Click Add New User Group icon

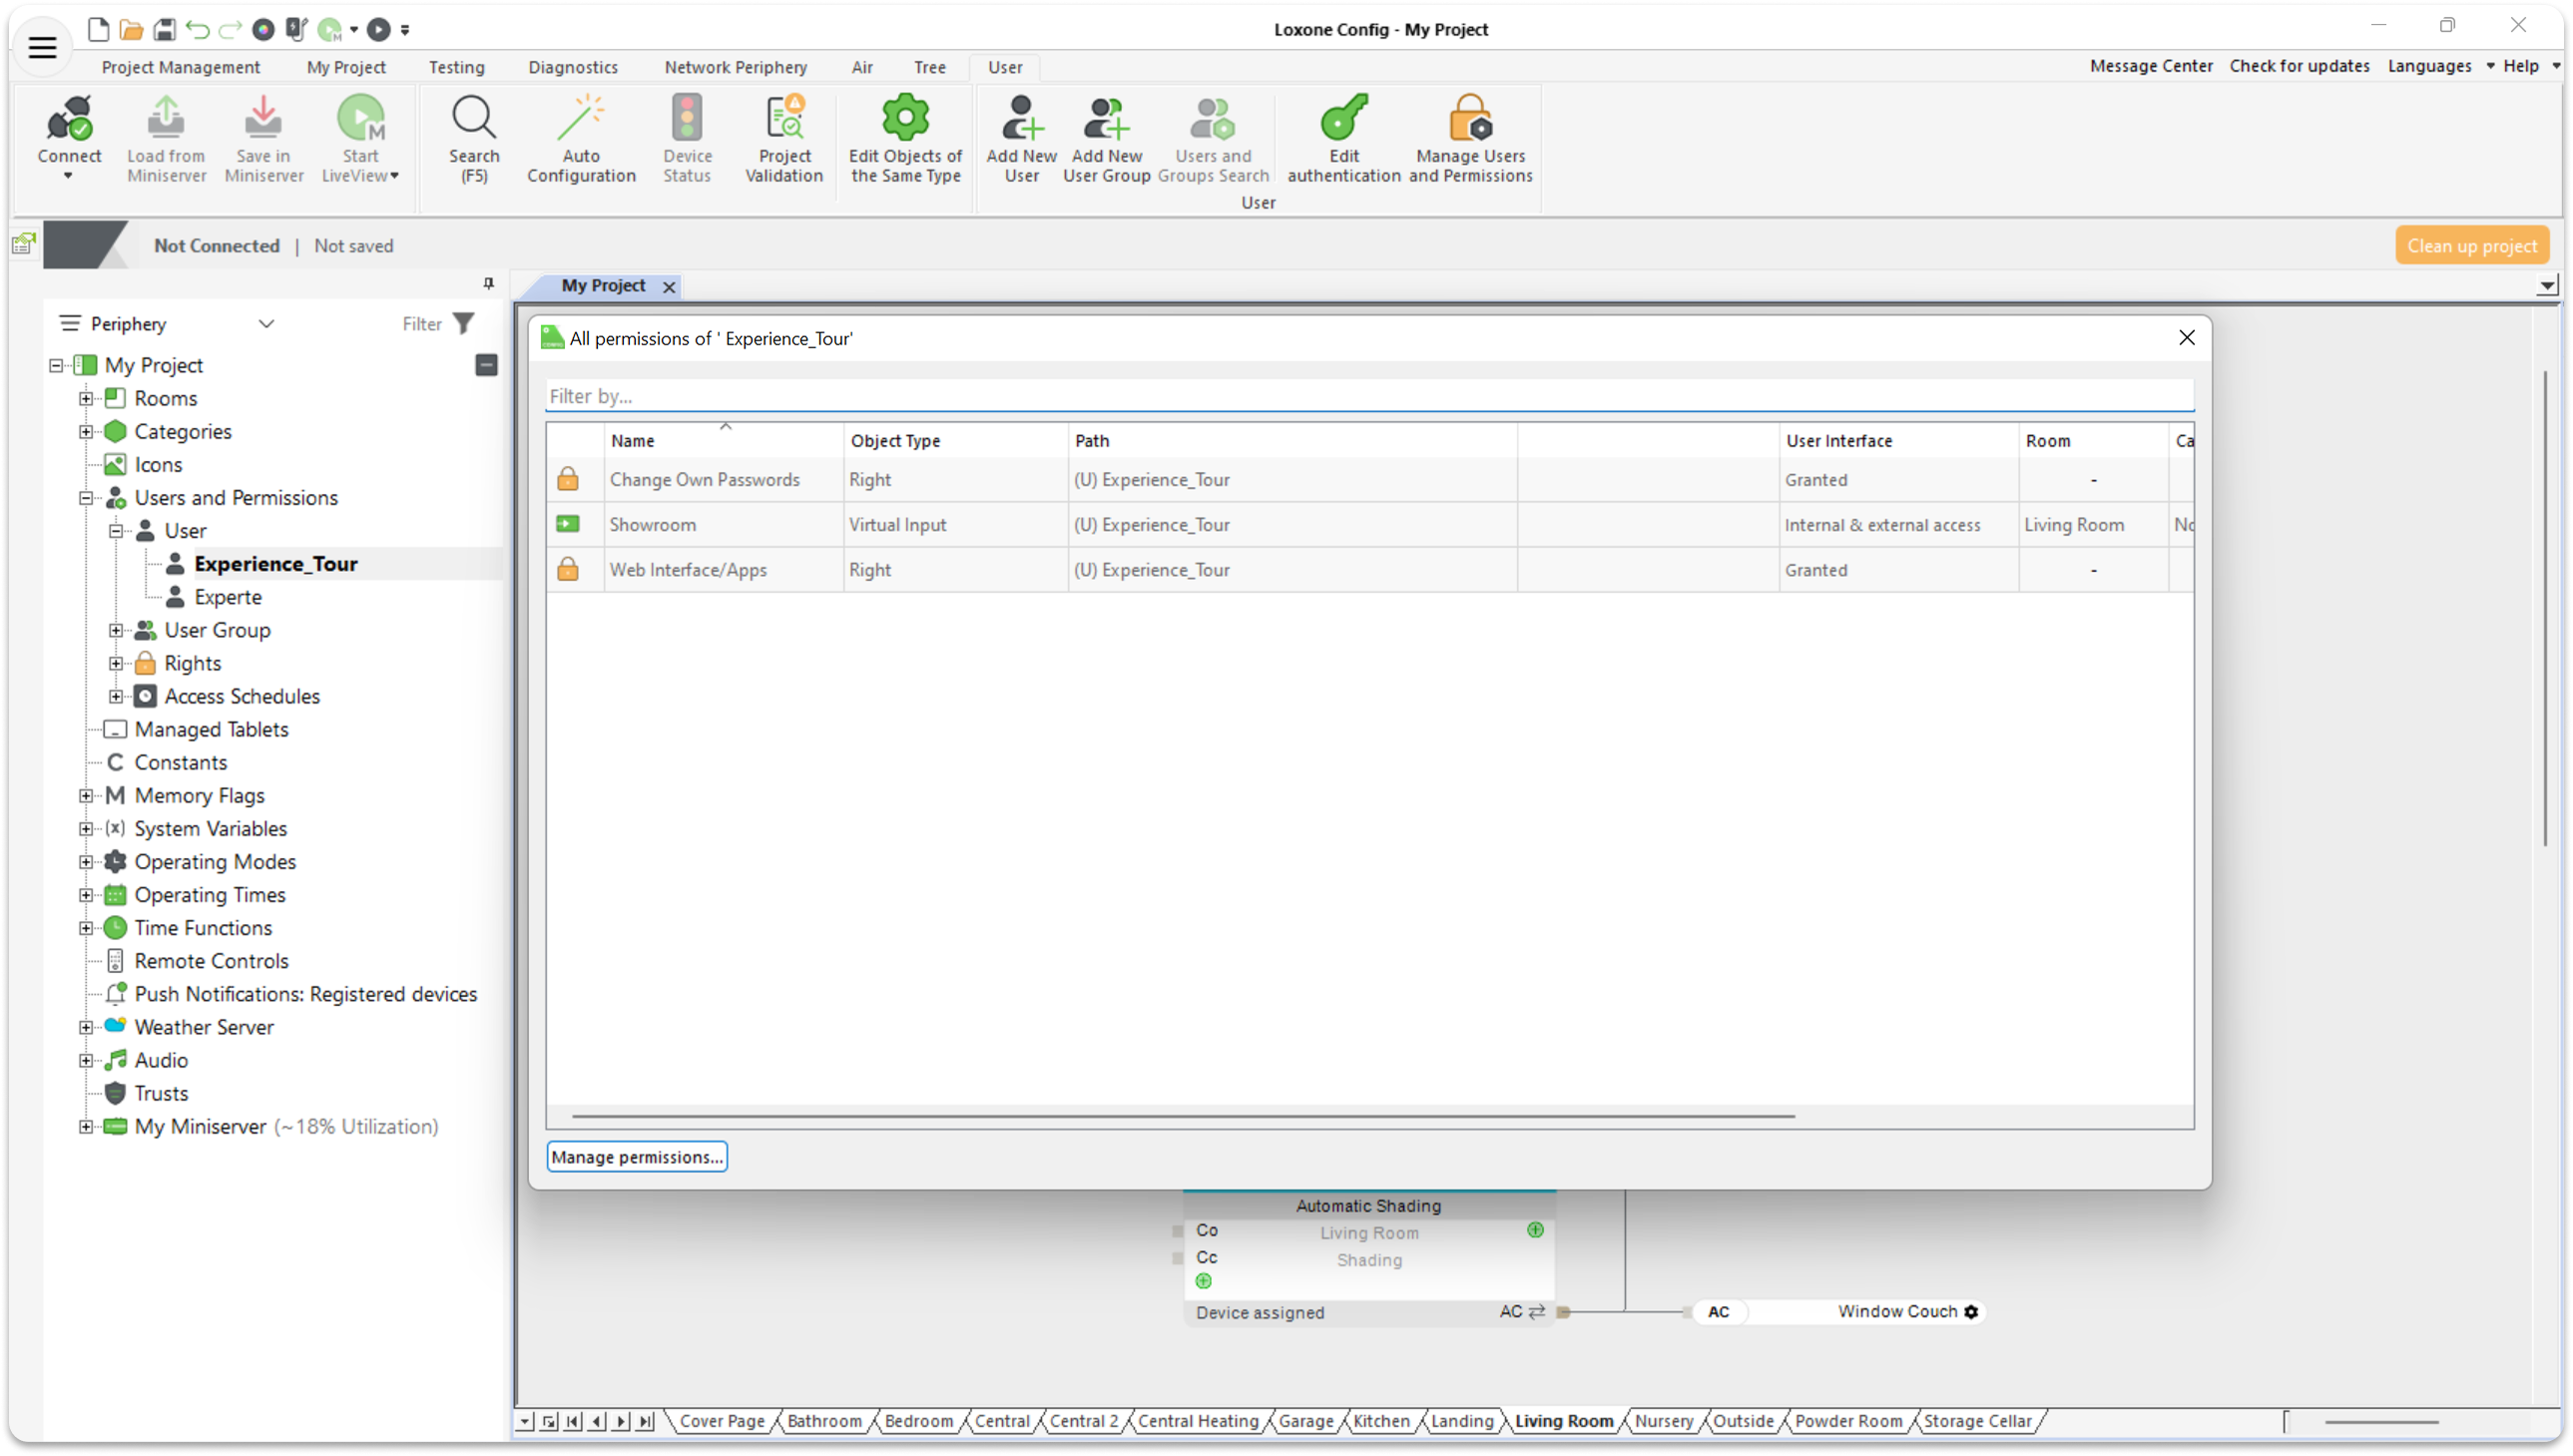click(1106, 120)
